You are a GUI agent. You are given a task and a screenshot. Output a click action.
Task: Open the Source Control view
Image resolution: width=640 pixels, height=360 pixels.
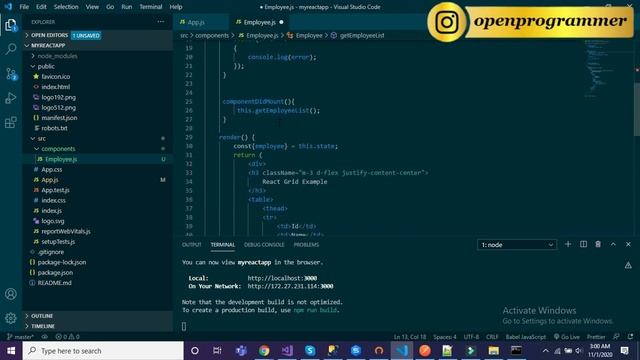(11, 74)
